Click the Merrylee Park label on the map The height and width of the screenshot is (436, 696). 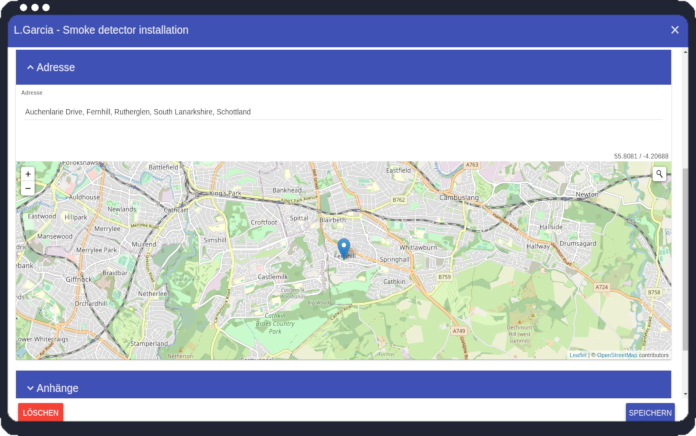96,250
